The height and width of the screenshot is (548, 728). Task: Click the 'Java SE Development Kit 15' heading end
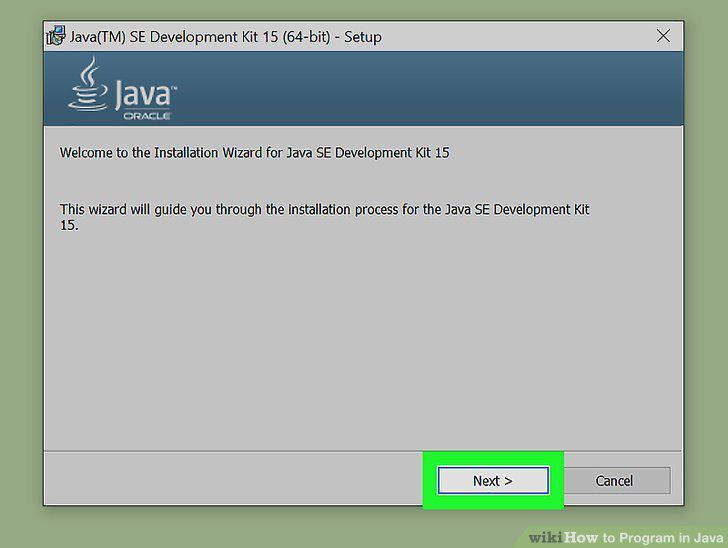pyautogui.click(x=368, y=153)
